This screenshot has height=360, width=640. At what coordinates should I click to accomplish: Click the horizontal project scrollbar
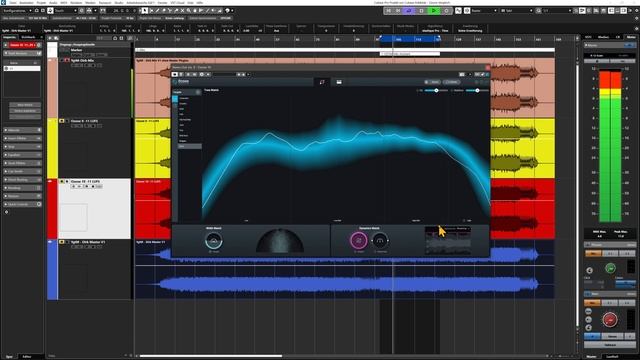pos(210,356)
